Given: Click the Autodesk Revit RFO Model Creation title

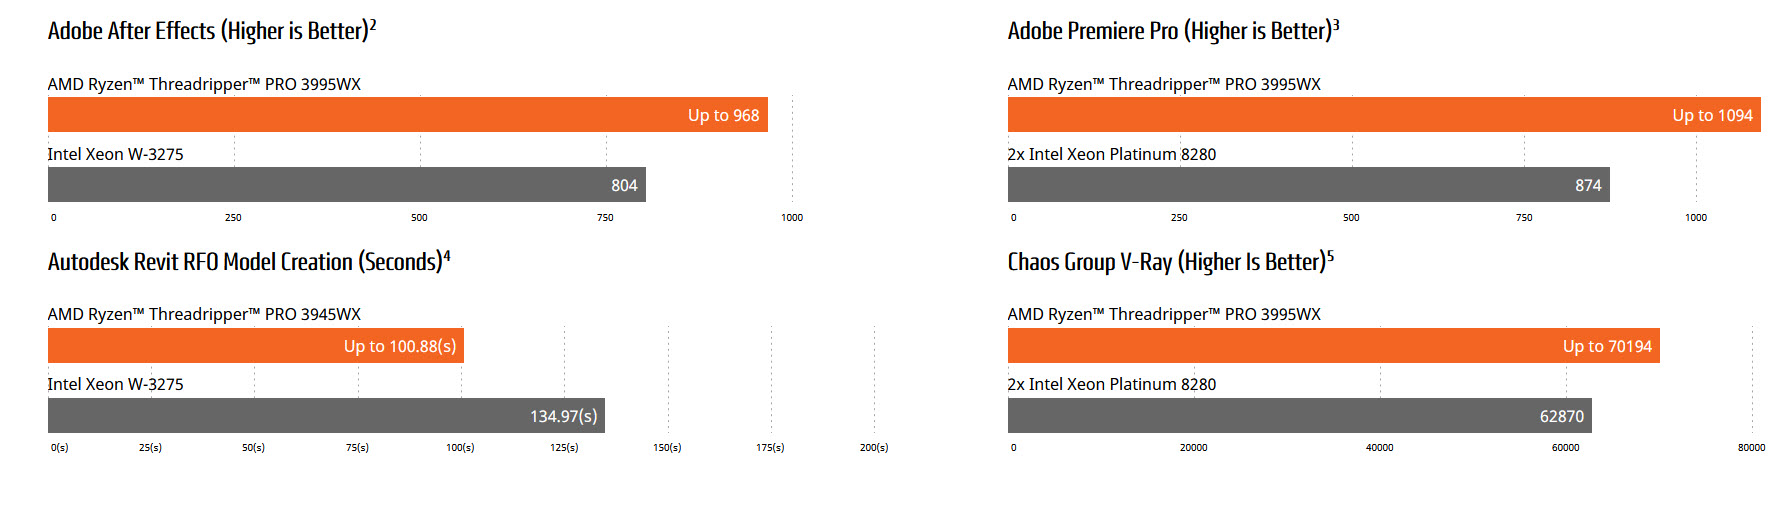Looking at the screenshot, I should tap(249, 262).
